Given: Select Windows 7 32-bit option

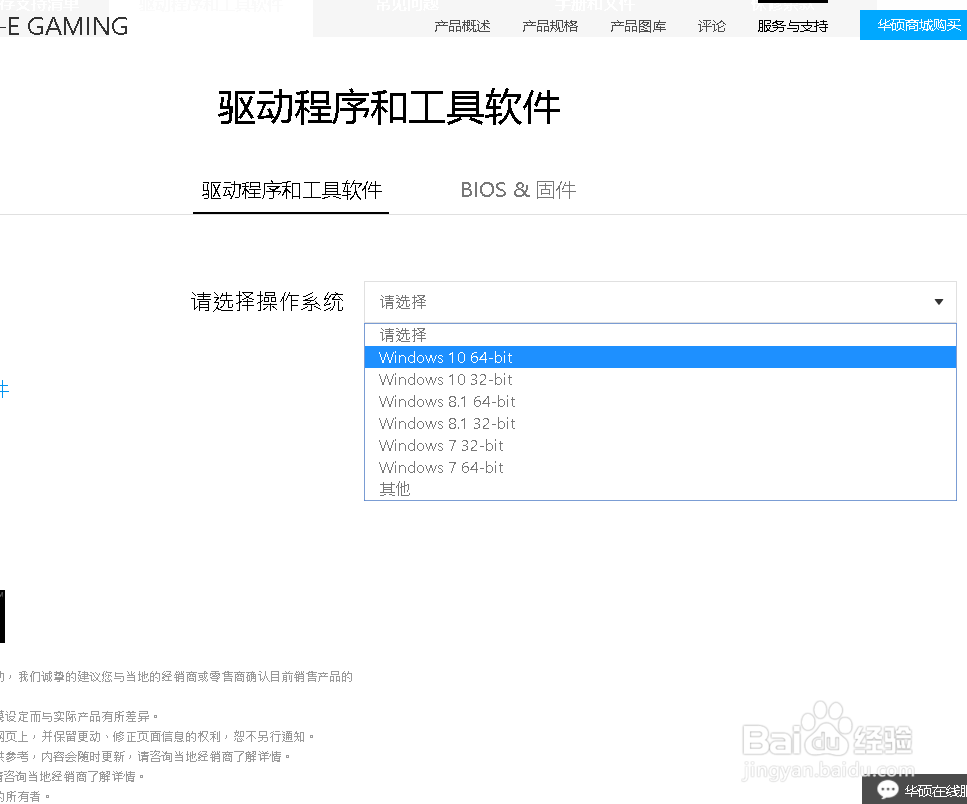Looking at the screenshot, I should pos(660,445).
